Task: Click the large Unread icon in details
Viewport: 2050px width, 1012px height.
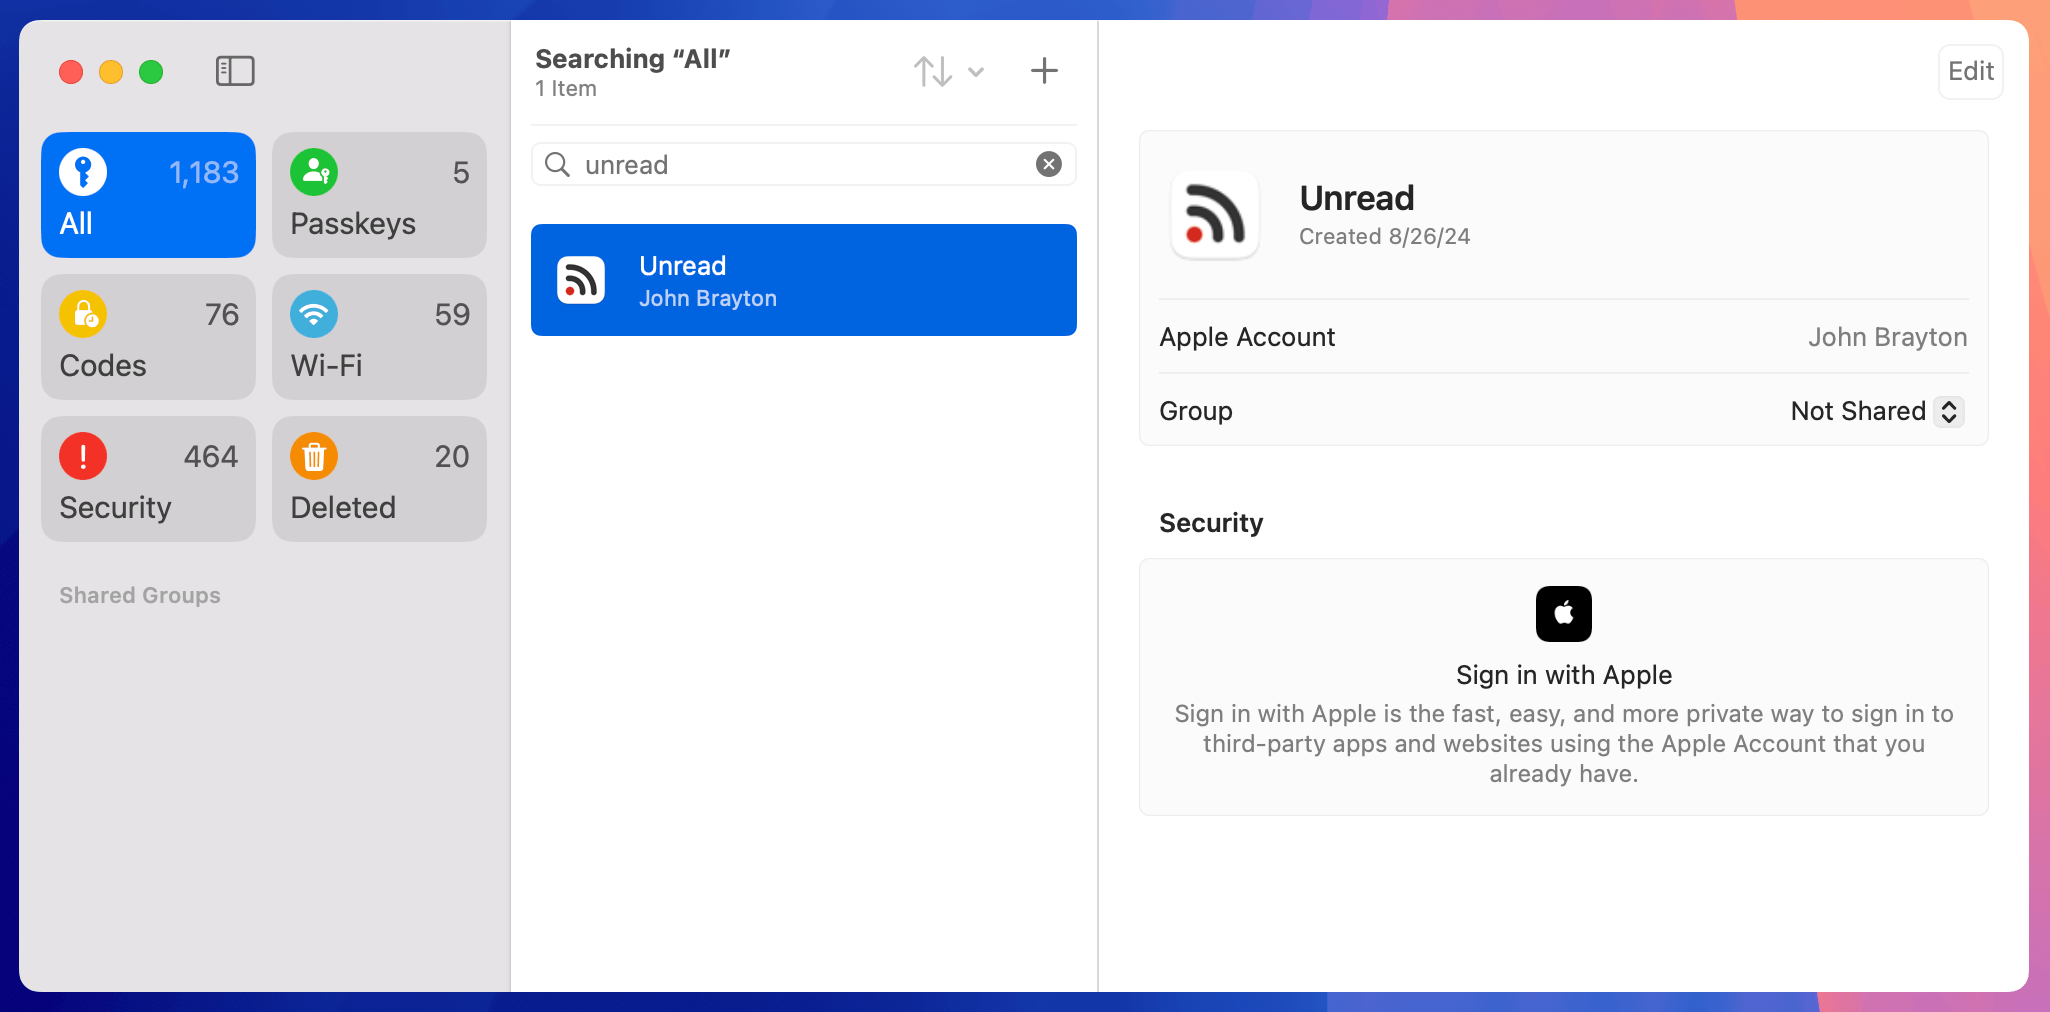Action: click(x=1215, y=215)
